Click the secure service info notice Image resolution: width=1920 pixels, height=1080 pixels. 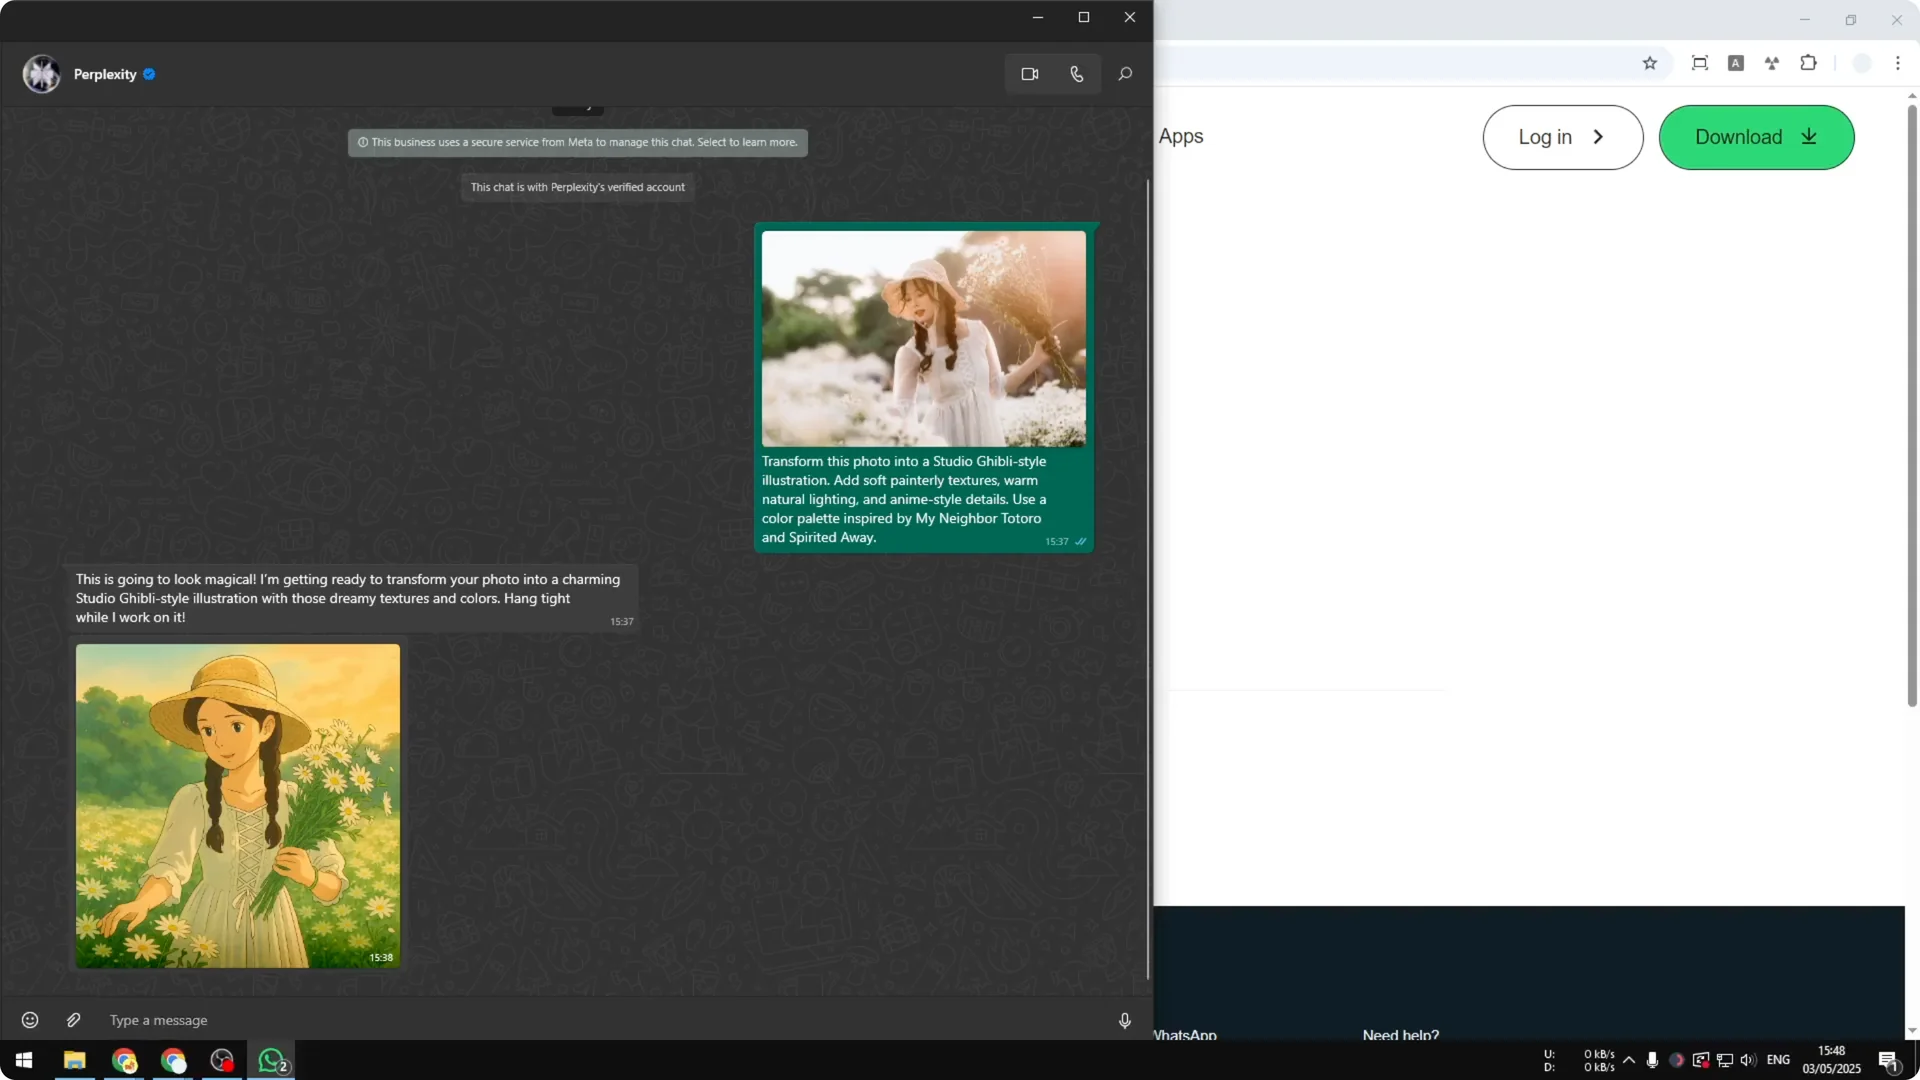tap(578, 142)
